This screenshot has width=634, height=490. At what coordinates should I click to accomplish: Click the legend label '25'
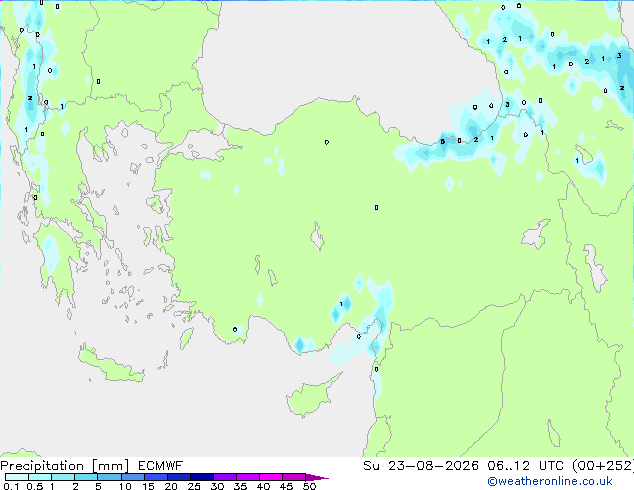tap(194, 486)
